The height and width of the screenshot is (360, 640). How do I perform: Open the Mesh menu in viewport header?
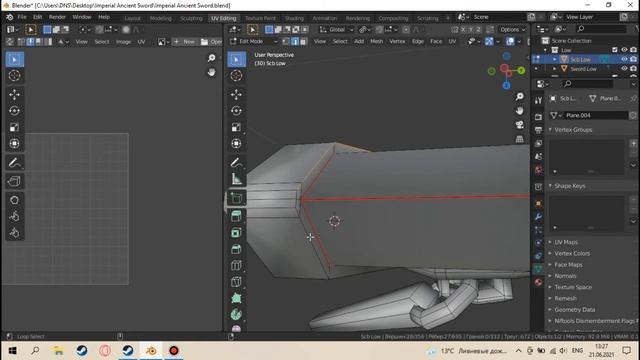point(376,41)
